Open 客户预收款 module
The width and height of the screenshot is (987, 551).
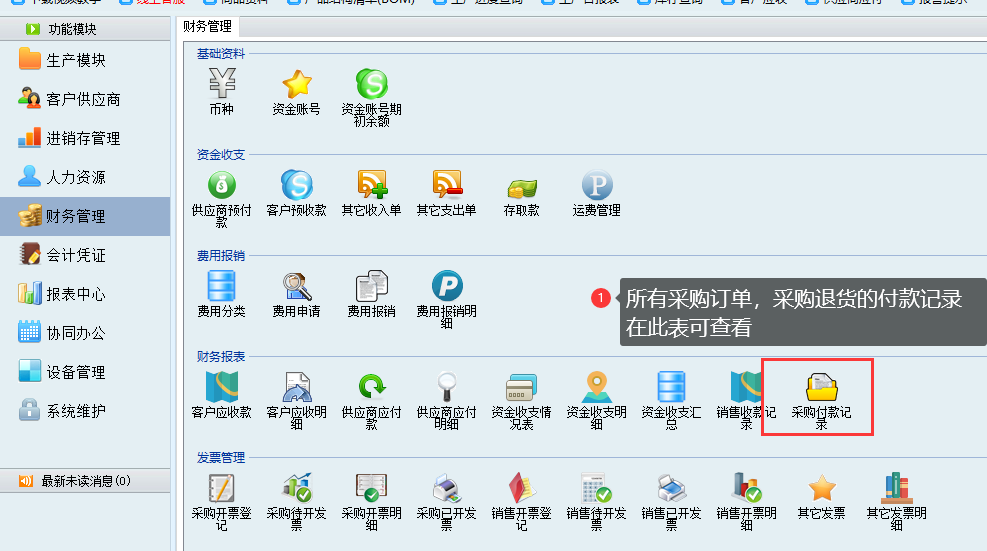point(296,186)
